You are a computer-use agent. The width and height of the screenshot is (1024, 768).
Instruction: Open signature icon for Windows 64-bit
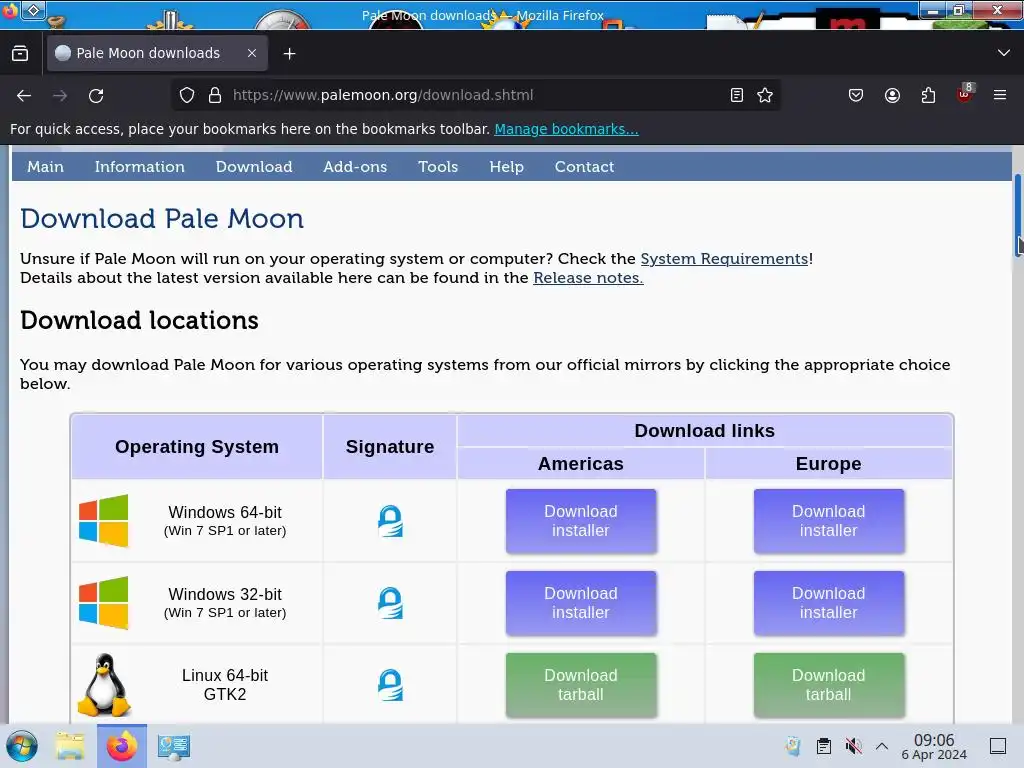click(390, 521)
